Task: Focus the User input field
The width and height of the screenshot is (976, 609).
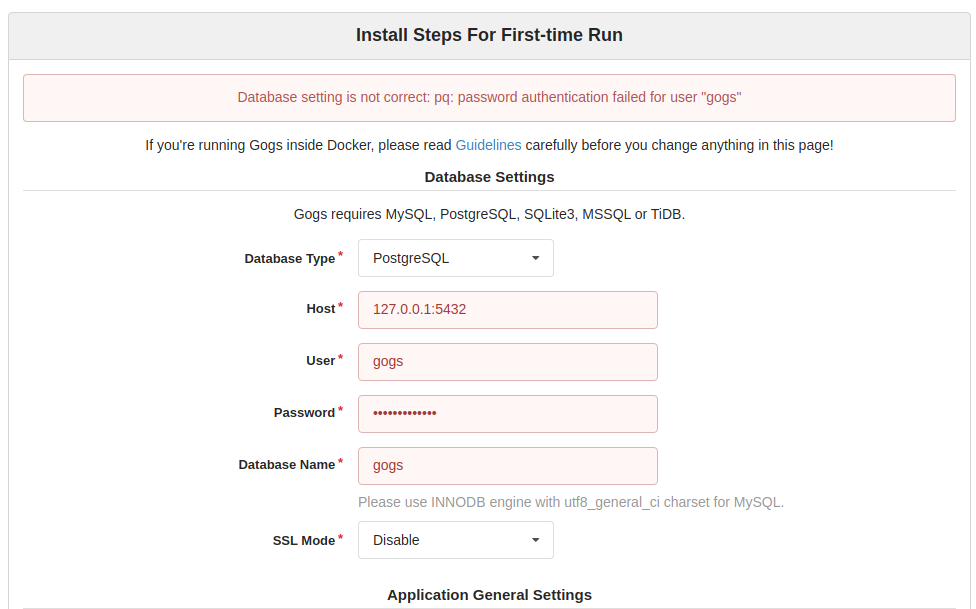Action: pos(507,362)
